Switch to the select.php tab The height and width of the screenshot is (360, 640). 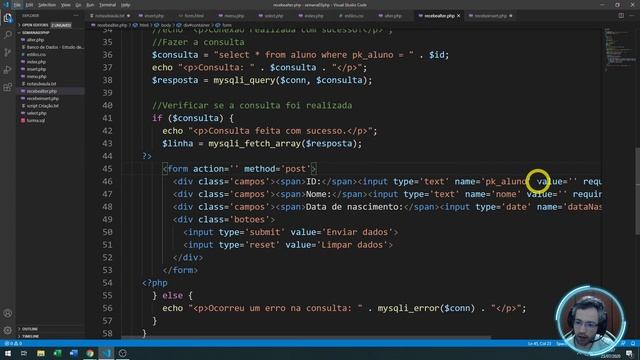(273, 16)
